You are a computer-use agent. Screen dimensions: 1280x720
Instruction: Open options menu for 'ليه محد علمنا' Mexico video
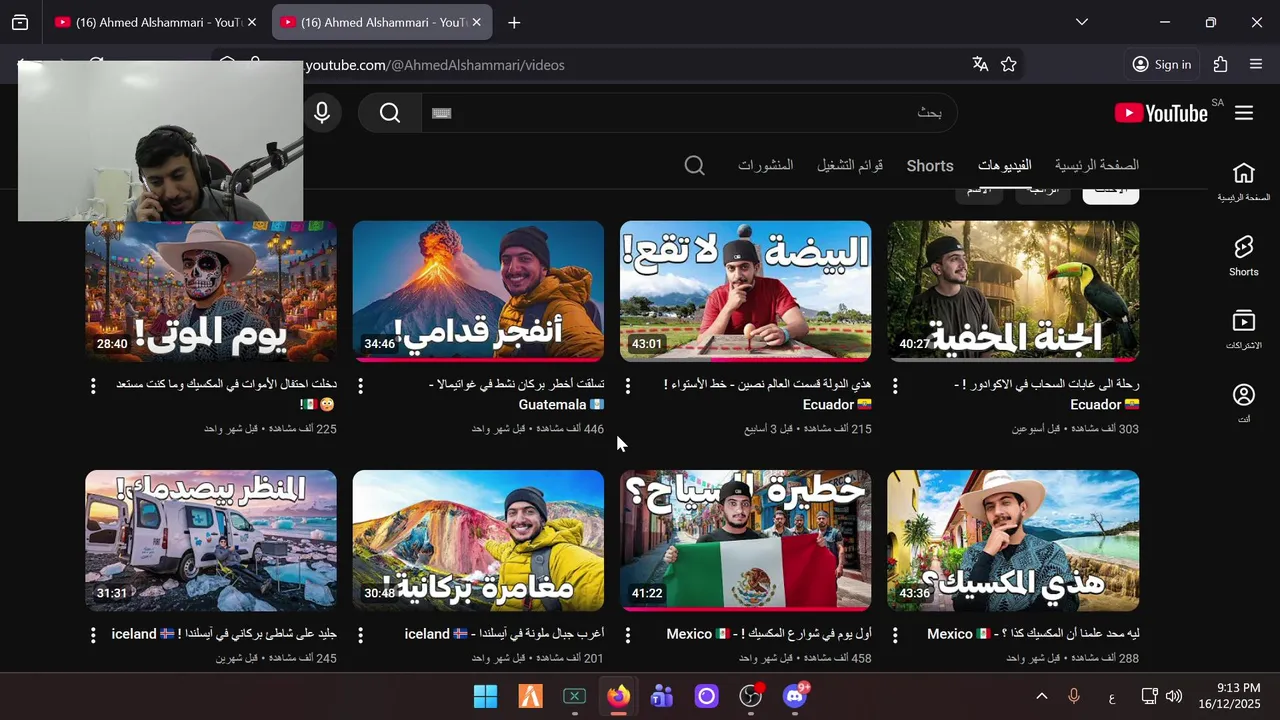pos(895,635)
